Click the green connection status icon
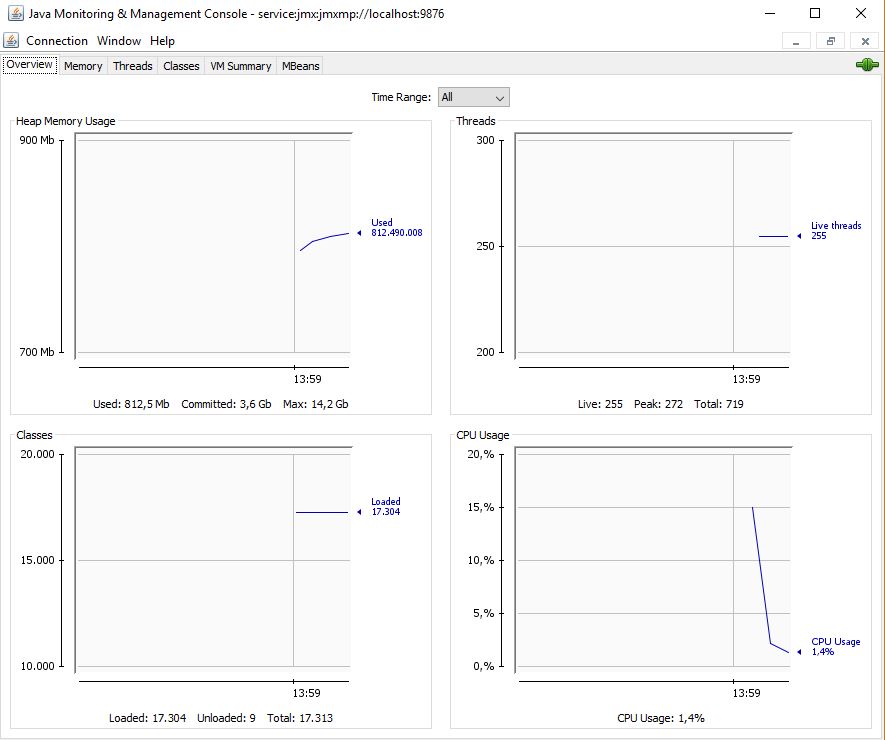 click(x=867, y=65)
